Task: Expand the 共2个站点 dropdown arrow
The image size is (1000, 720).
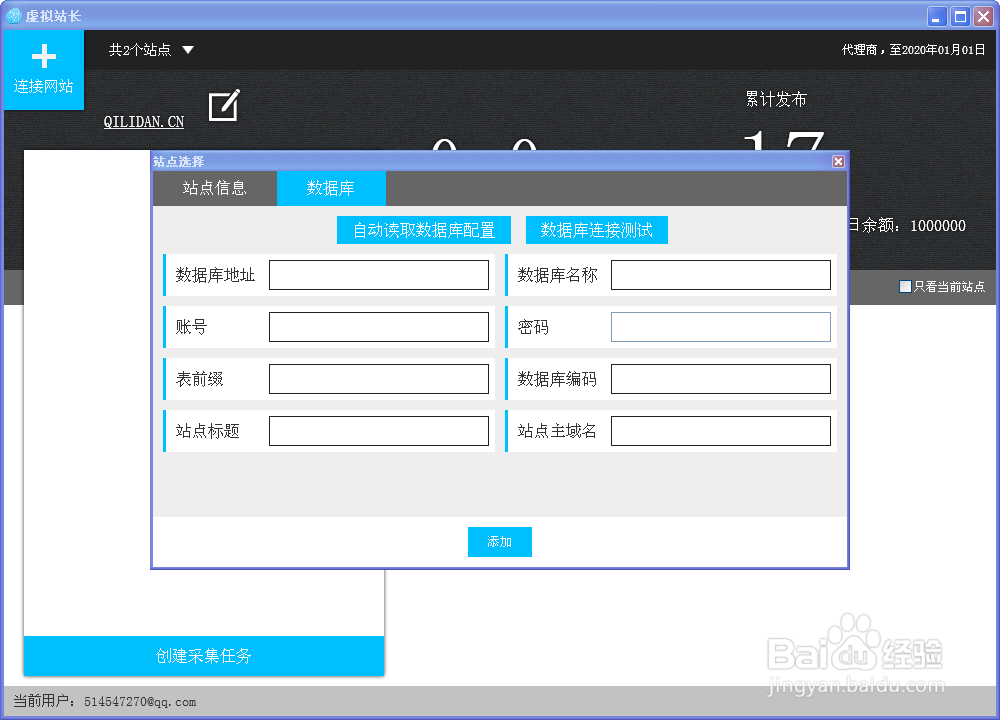Action: click(x=188, y=50)
